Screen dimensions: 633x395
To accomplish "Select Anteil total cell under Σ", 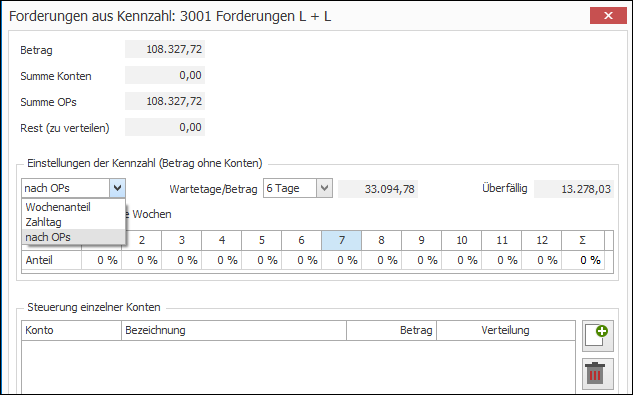I will [x=583, y=260].
